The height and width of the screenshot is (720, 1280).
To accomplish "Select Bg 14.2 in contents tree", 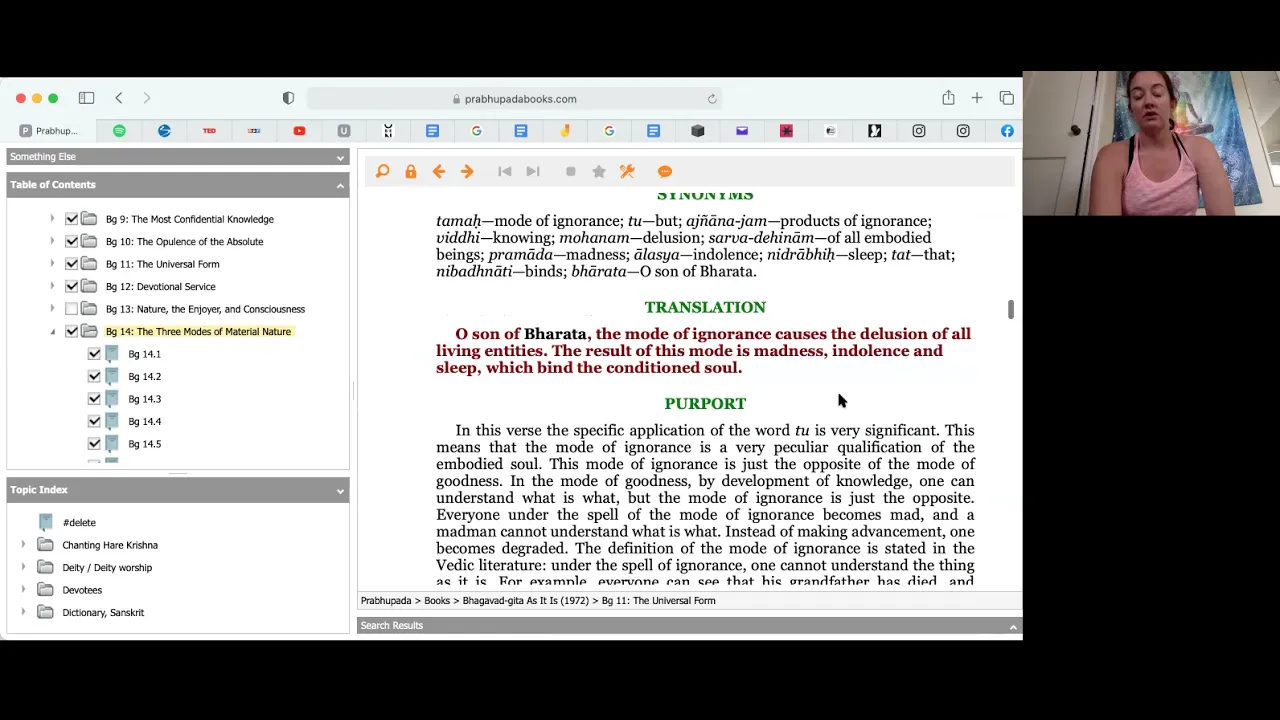I will click(144, 377).
